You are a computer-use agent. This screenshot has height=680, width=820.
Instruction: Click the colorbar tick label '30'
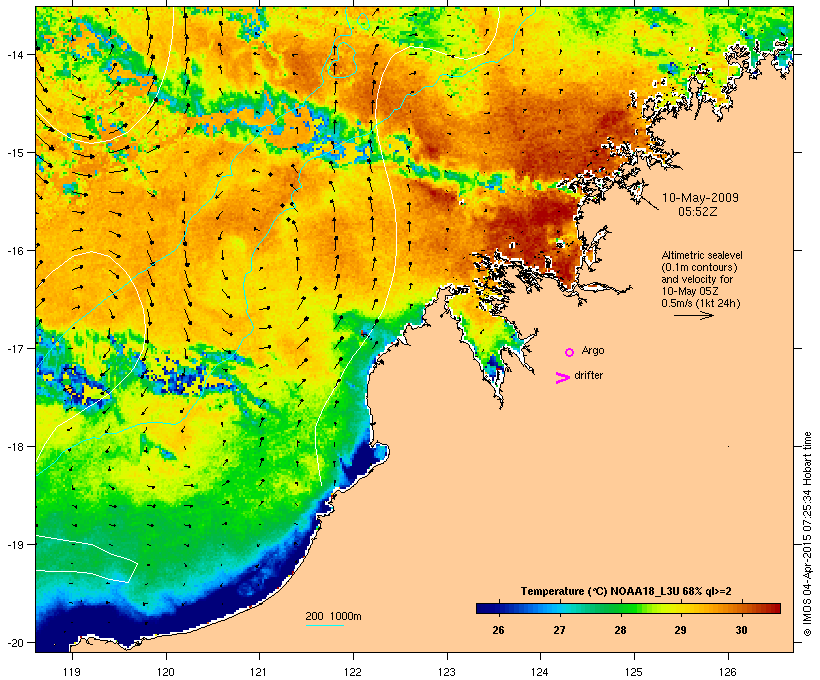click(741, 630)
